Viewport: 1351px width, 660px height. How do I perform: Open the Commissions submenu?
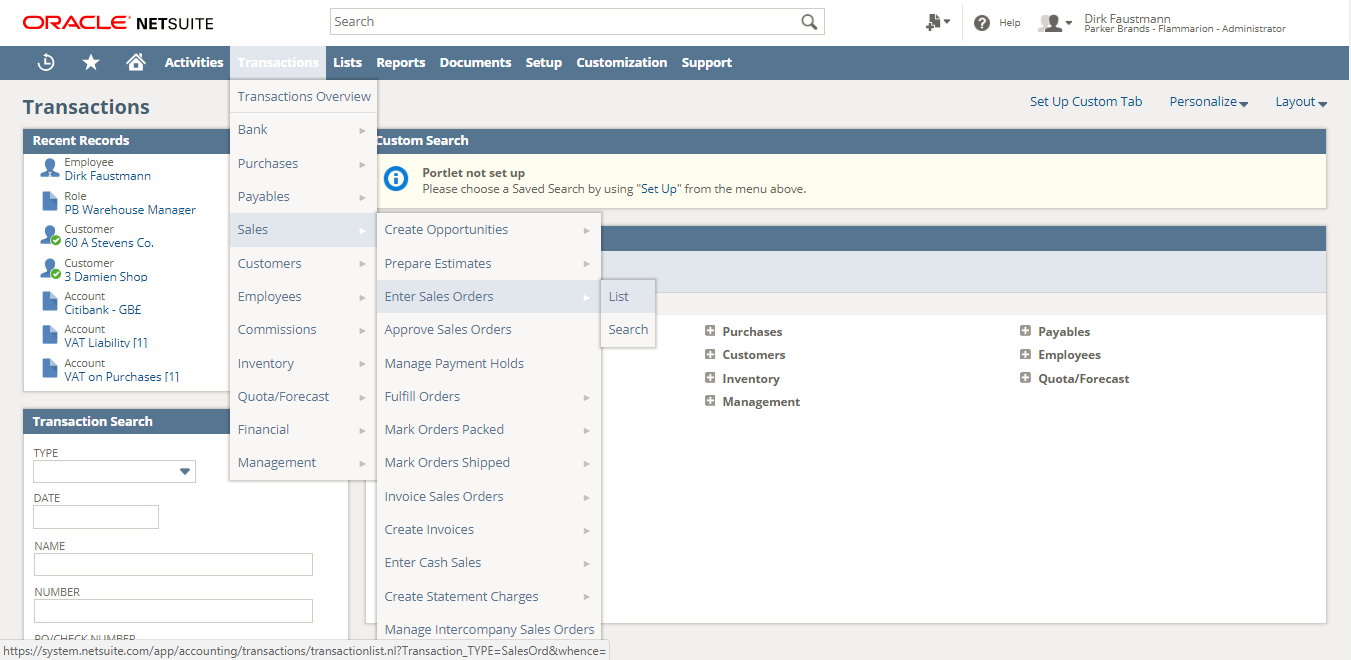[x=303, y=330]
